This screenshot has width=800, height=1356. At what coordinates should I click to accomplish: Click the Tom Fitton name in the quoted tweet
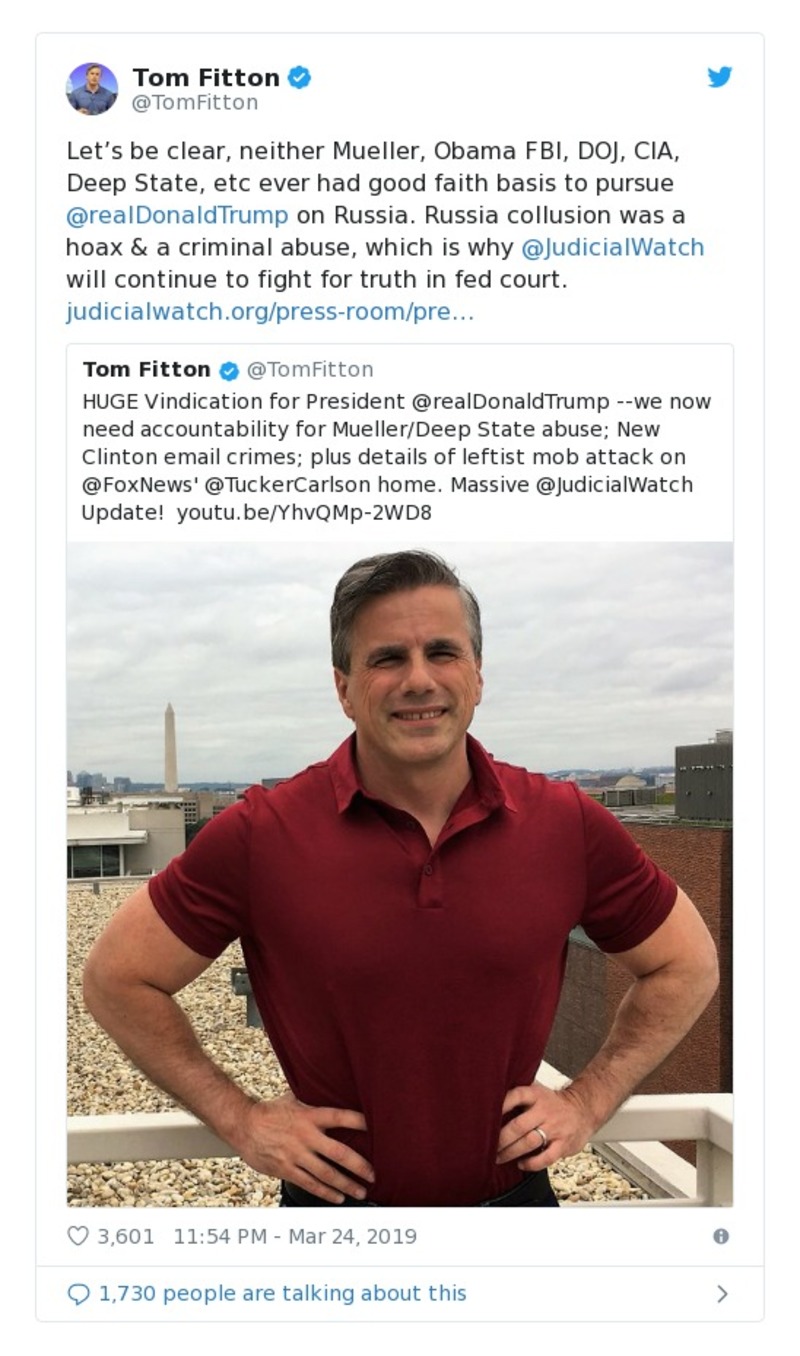tap(146, 370)
